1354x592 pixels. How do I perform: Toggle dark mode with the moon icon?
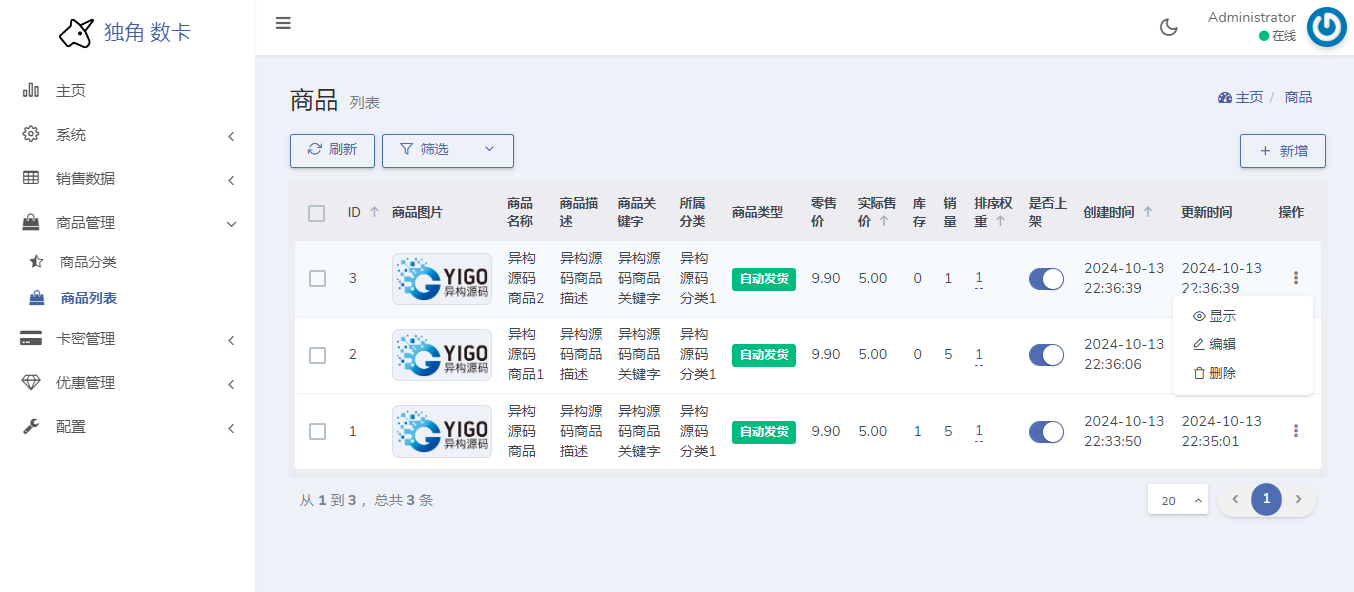pos(1168,27)
